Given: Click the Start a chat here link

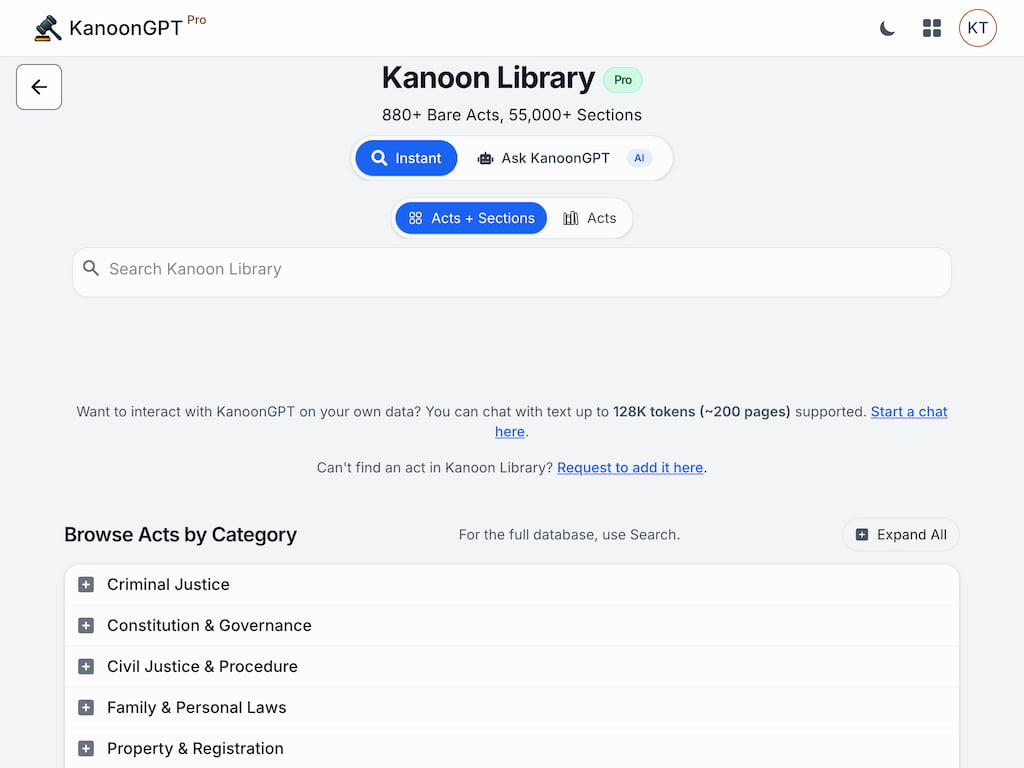Looking at the screenshot, I should 909,411.
